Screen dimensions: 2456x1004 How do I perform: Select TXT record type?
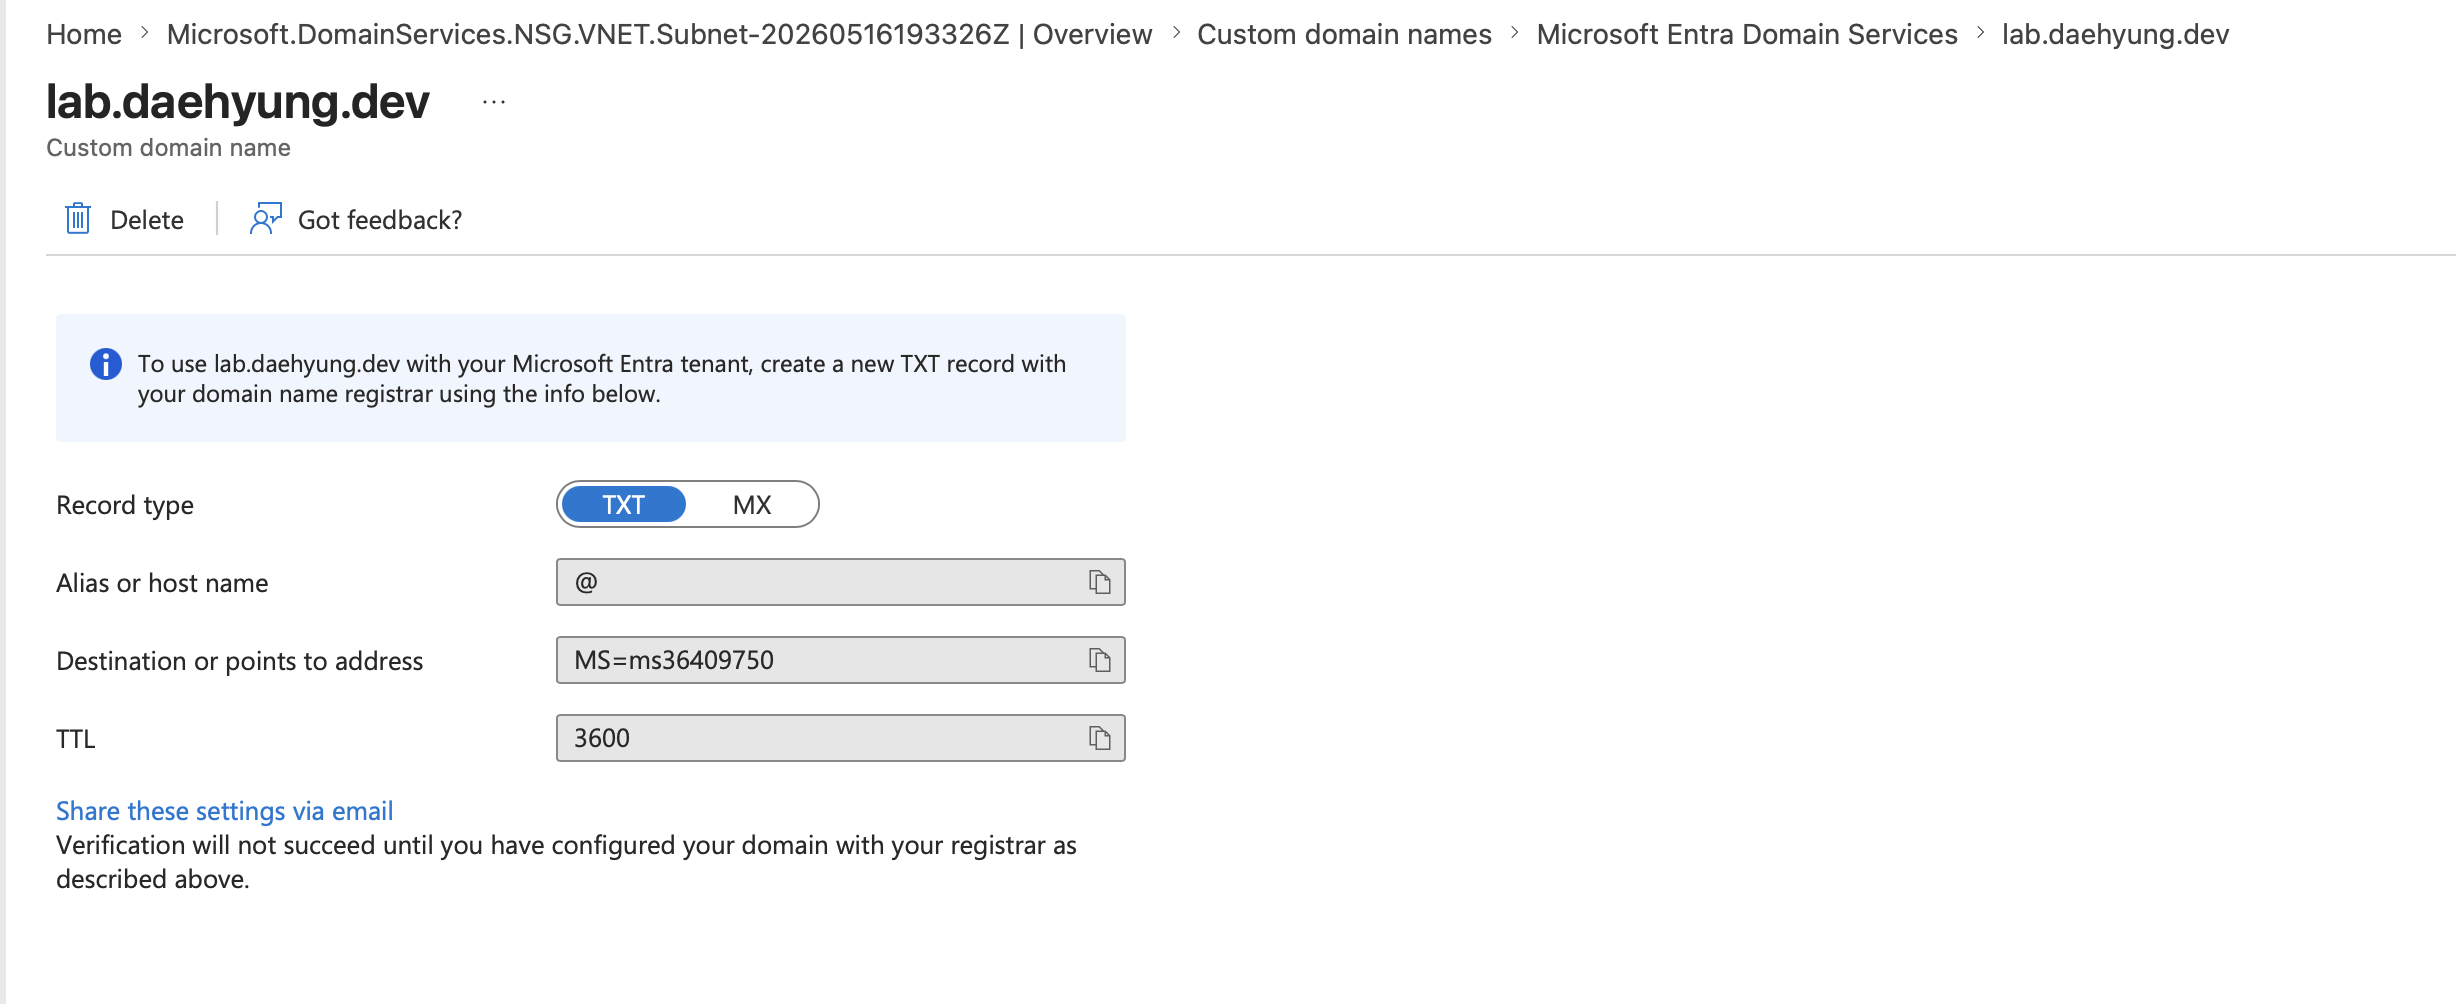pos(624,504)
